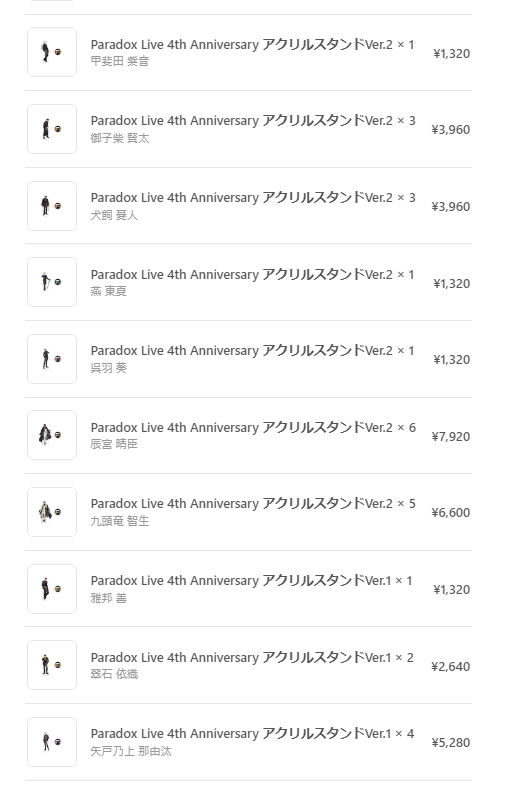527x786 pixels.
Task: Open the 矢戸乃上 那由汰 thumbnail image
Action: (x=52, y=742)
